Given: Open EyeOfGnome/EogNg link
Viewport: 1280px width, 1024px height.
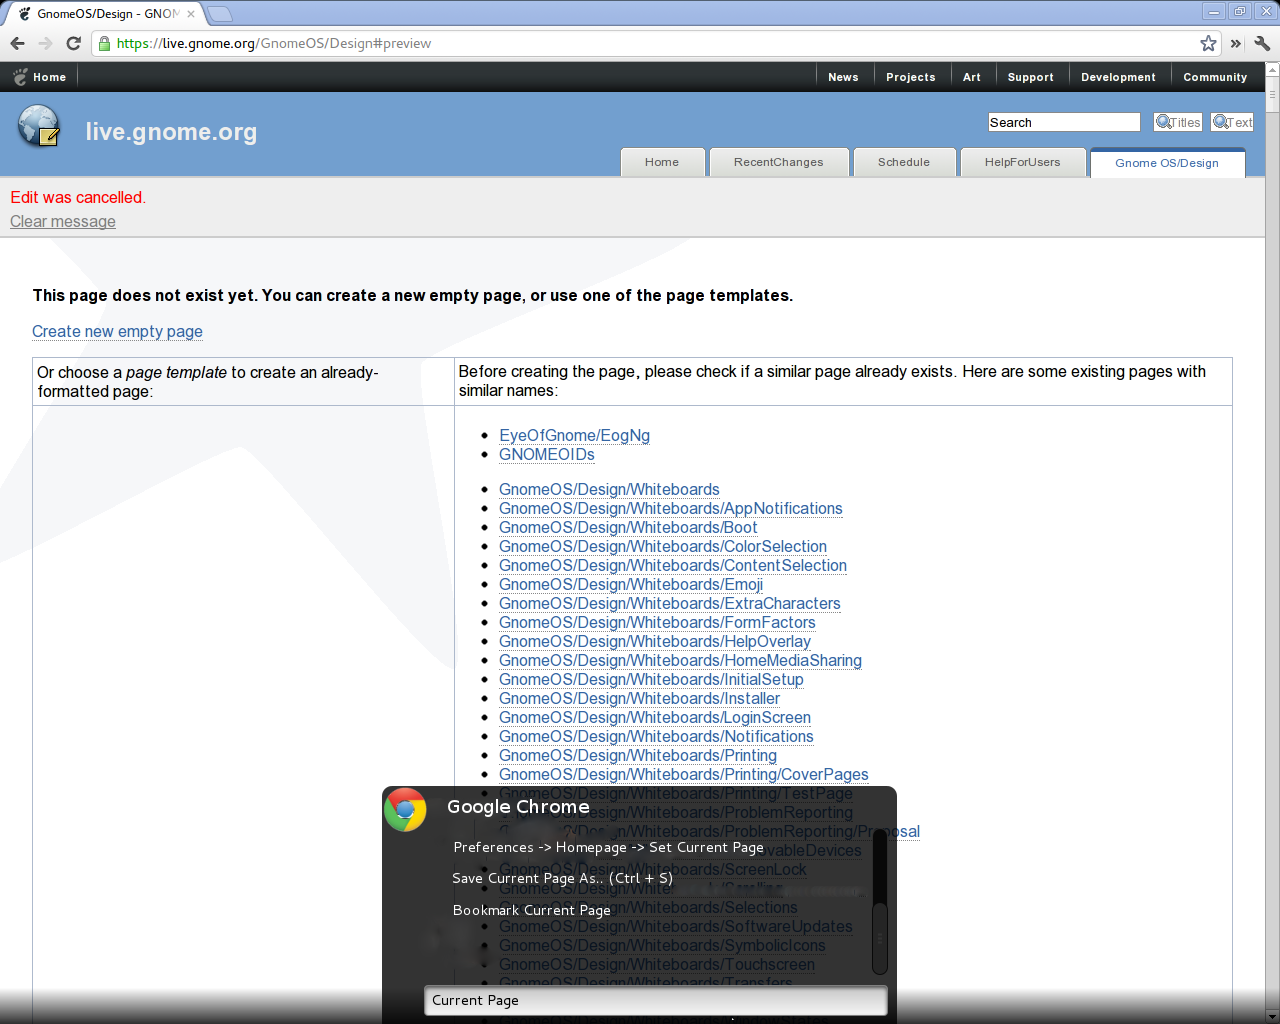Looking at the screenshot, I should (x=574, y=436).
